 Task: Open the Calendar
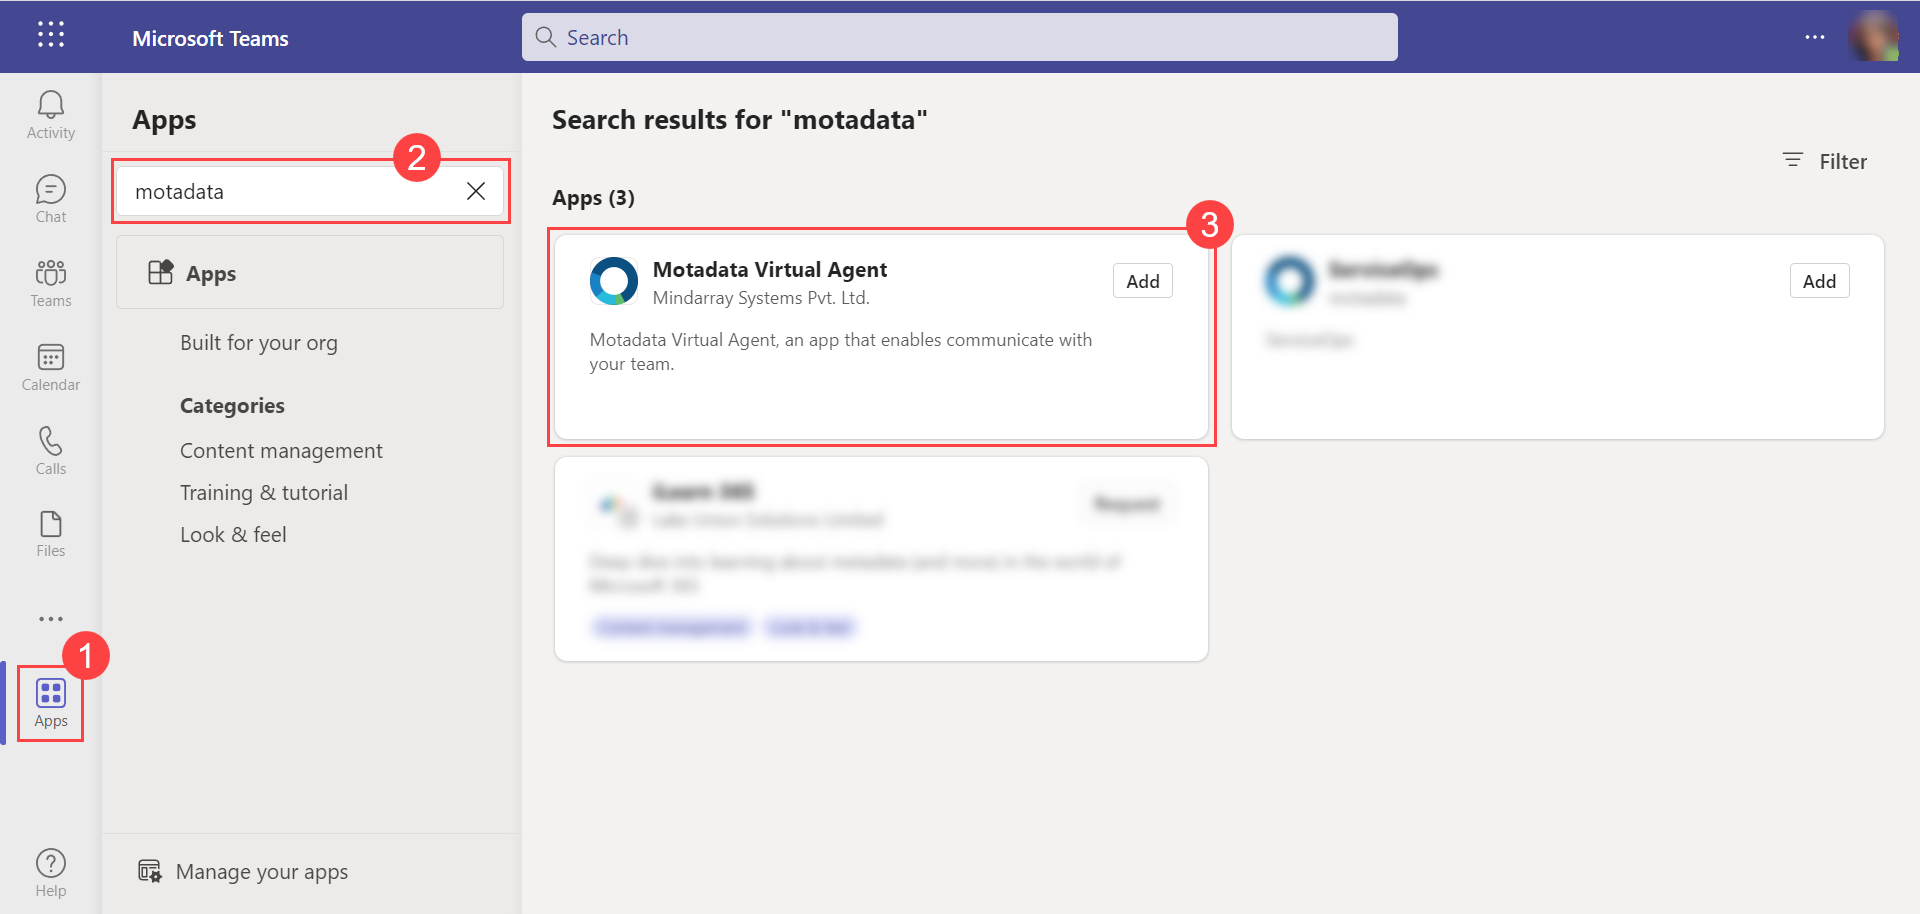tap(50, 366)
